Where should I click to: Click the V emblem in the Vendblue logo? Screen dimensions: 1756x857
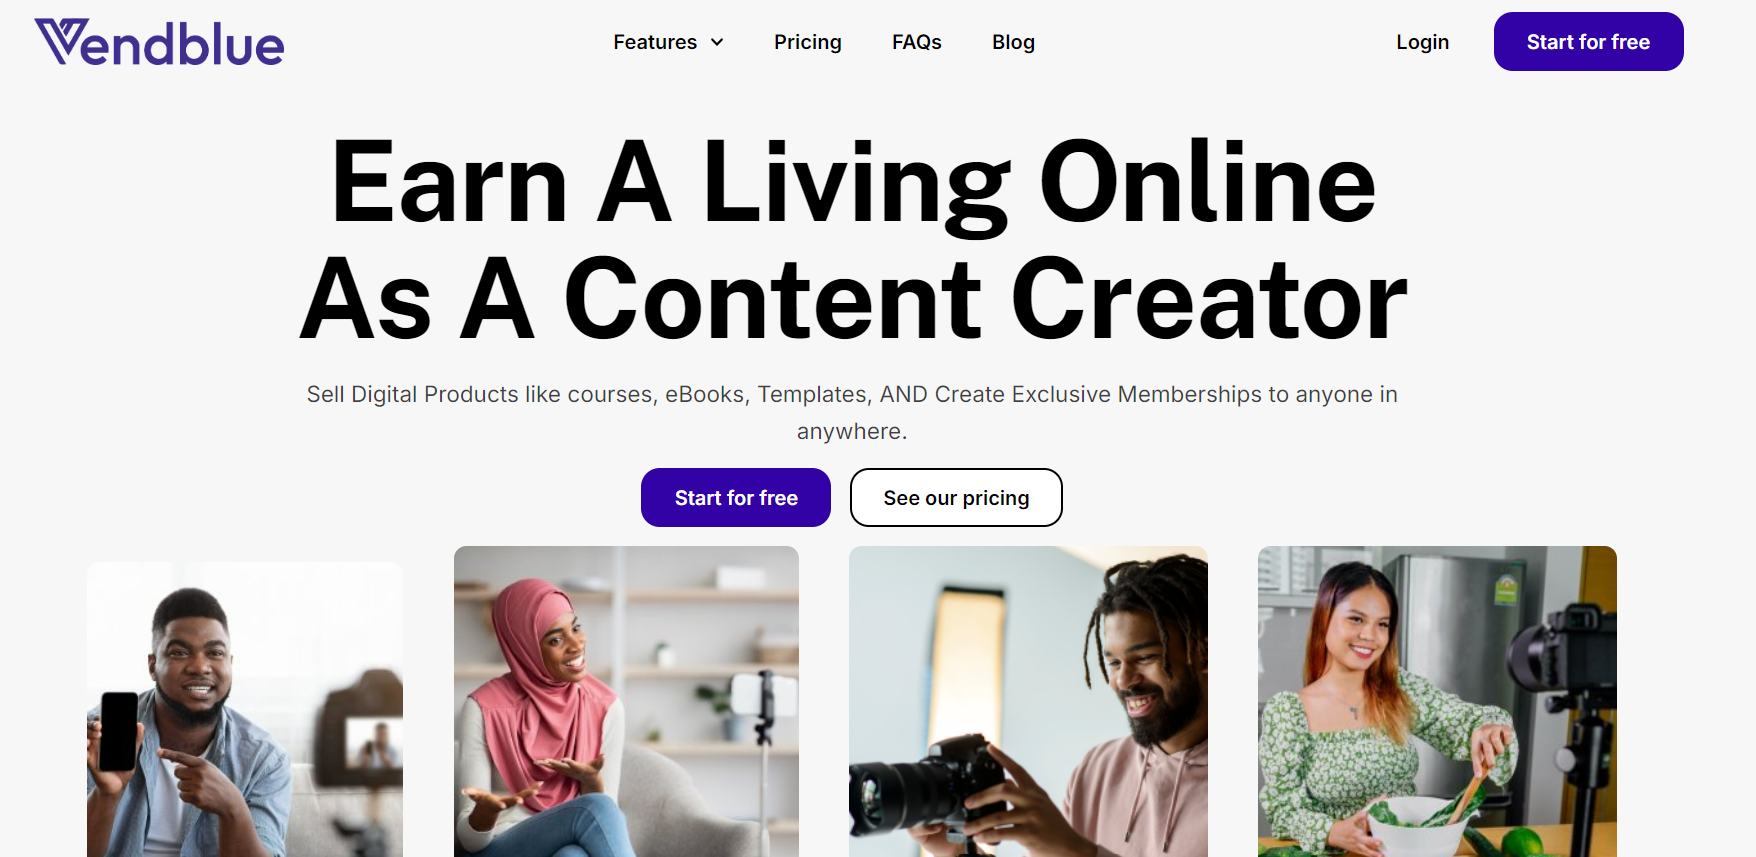tap(62, 40)
